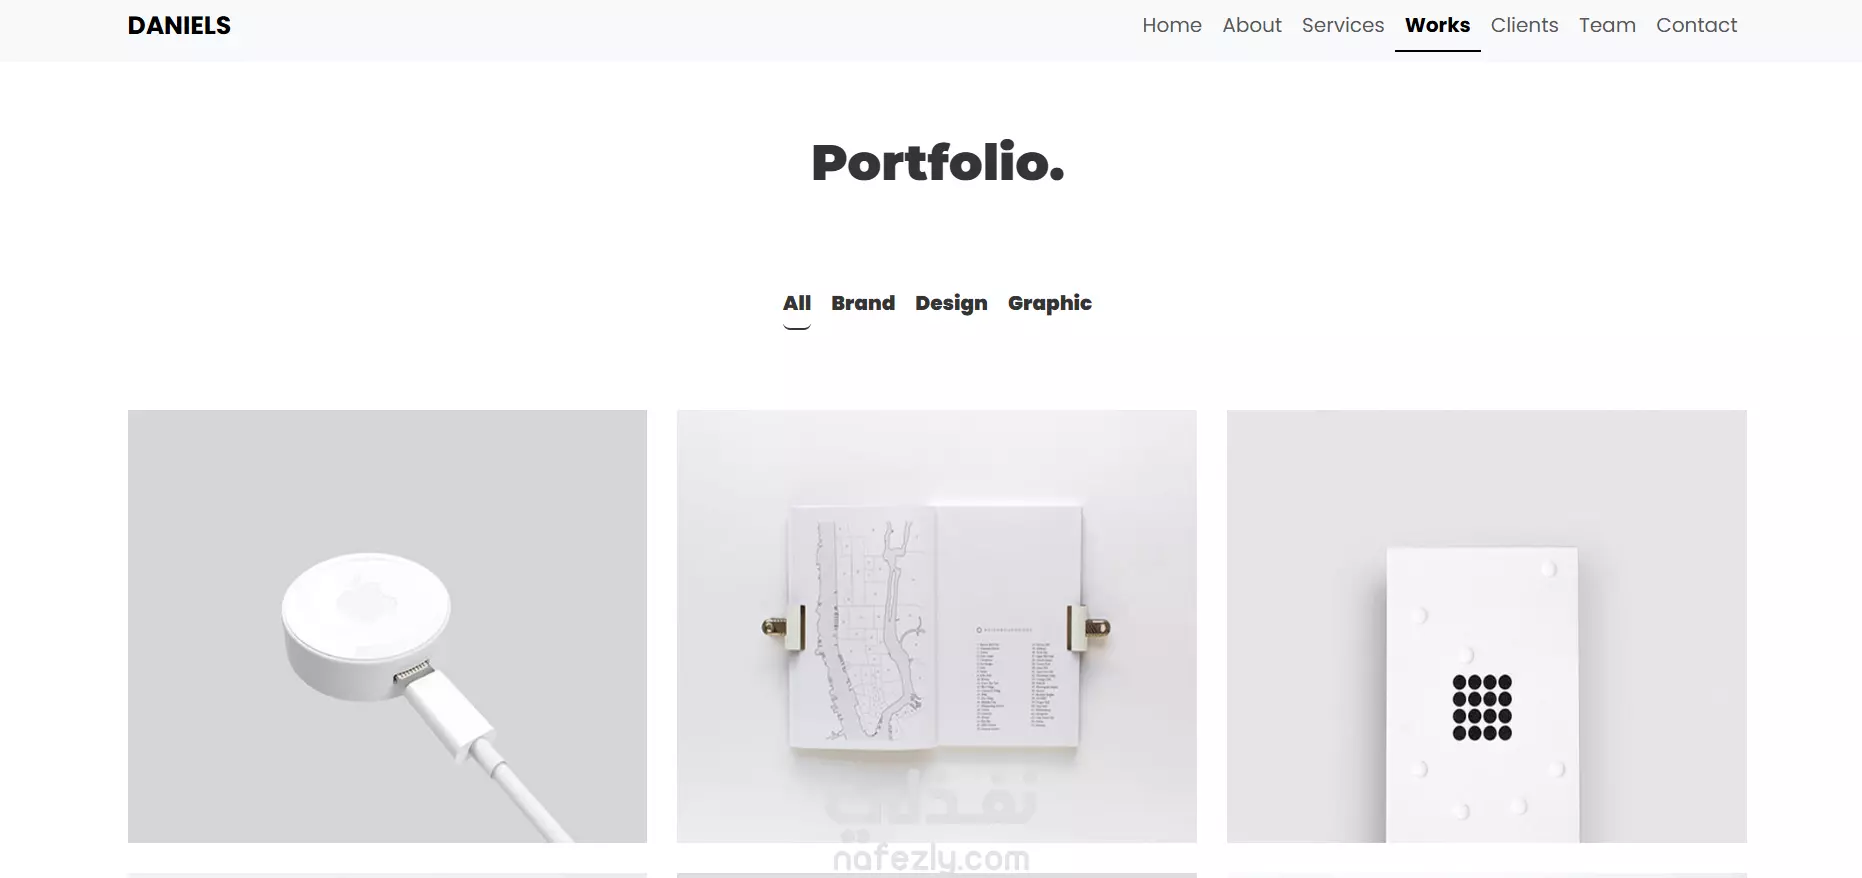The width and height of the screenshot is (1862, 878).
Task: Open the white Apple charger thumbnail
Action: (387, 626)
